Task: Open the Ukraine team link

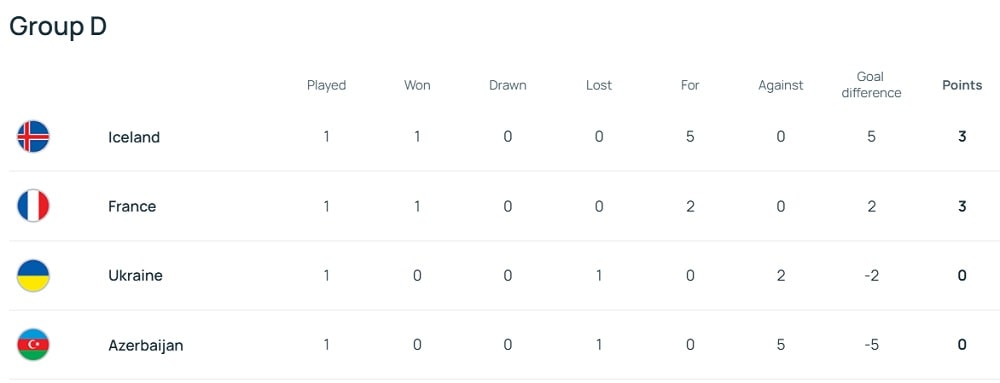Action: pyautogui.click(x=135, y=275)
